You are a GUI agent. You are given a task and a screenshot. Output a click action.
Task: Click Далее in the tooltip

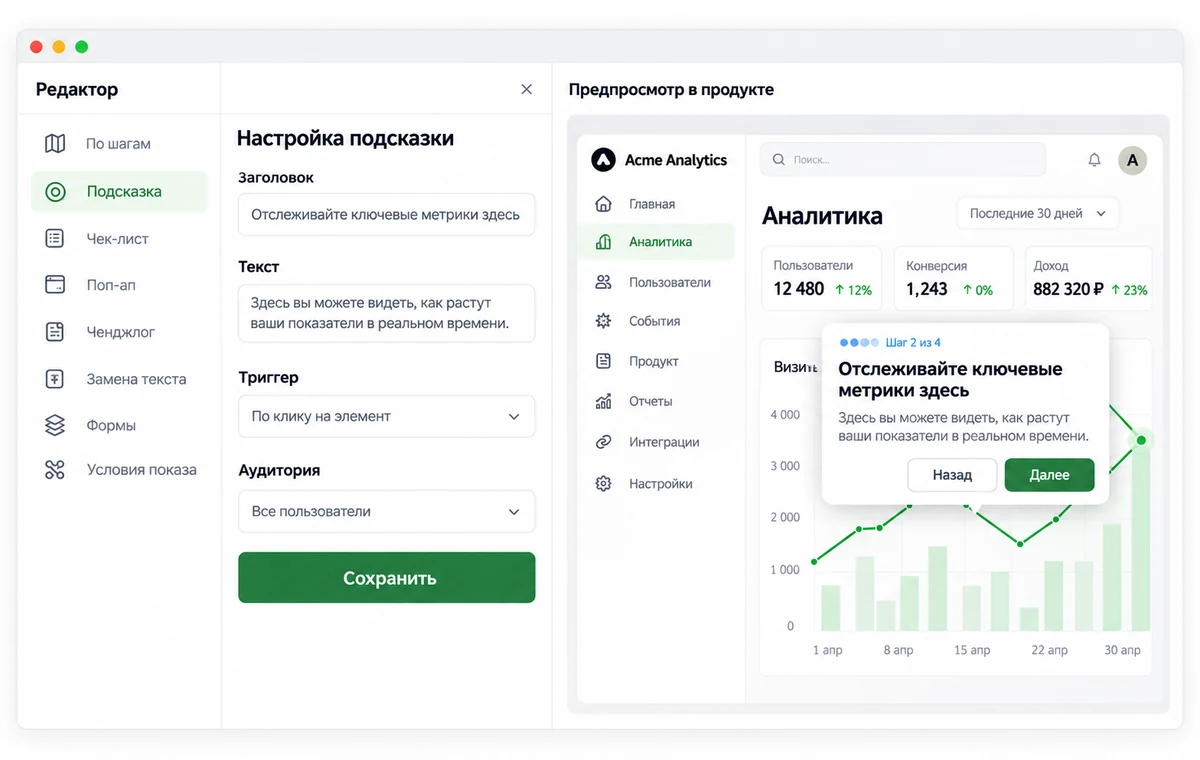pyautogui.click(x=1049, y=475)
